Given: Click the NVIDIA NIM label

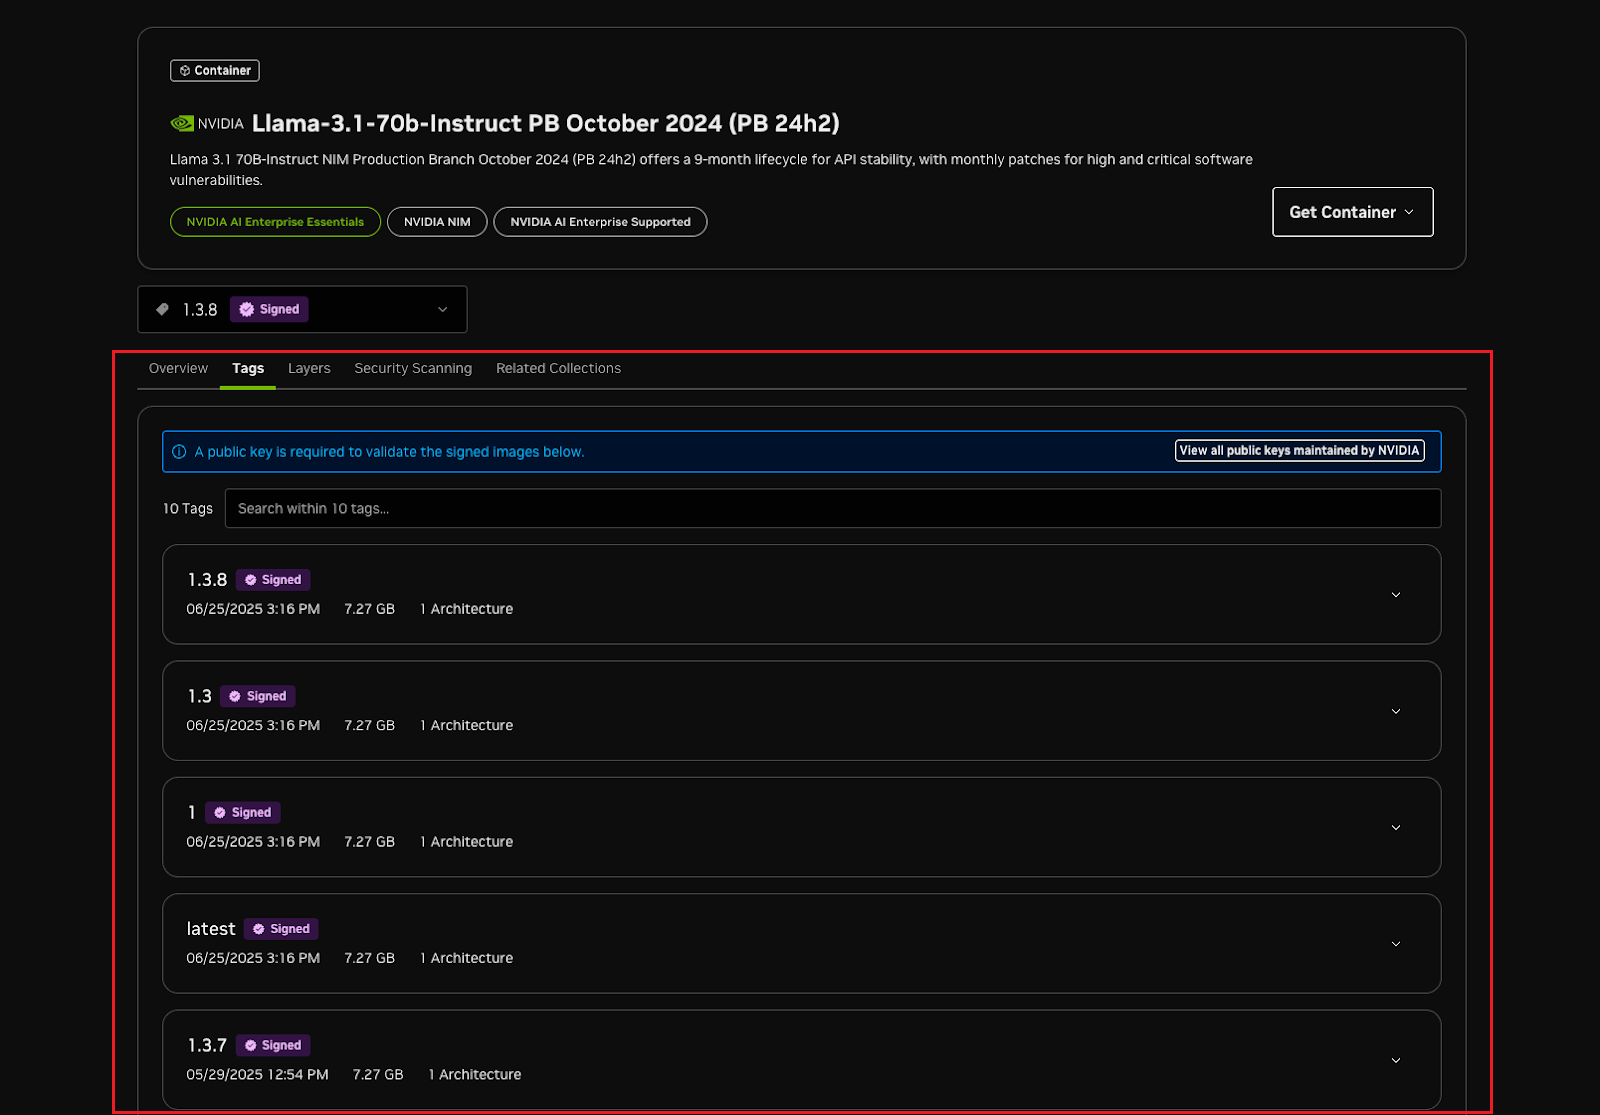Looking at the screenshot, I should (437, 222).
